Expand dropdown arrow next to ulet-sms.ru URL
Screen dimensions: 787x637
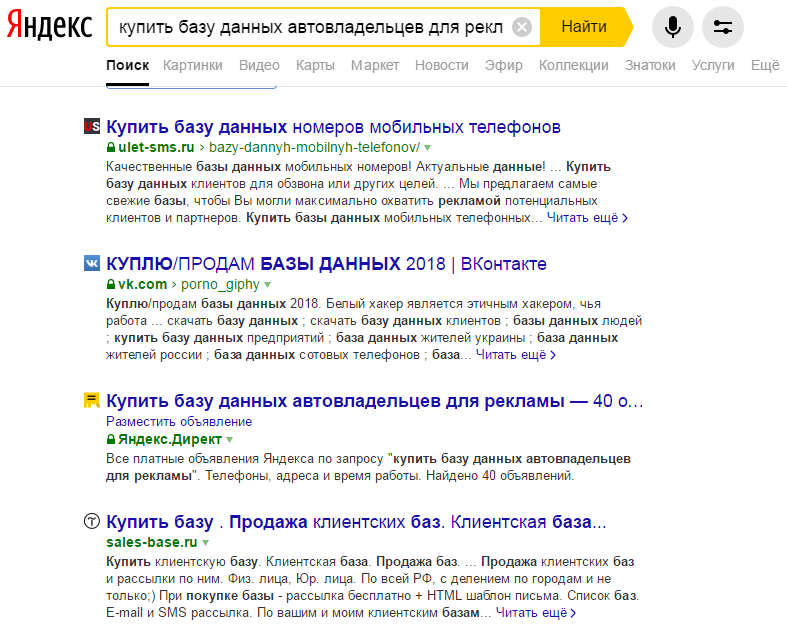click(x=428, y=148)
